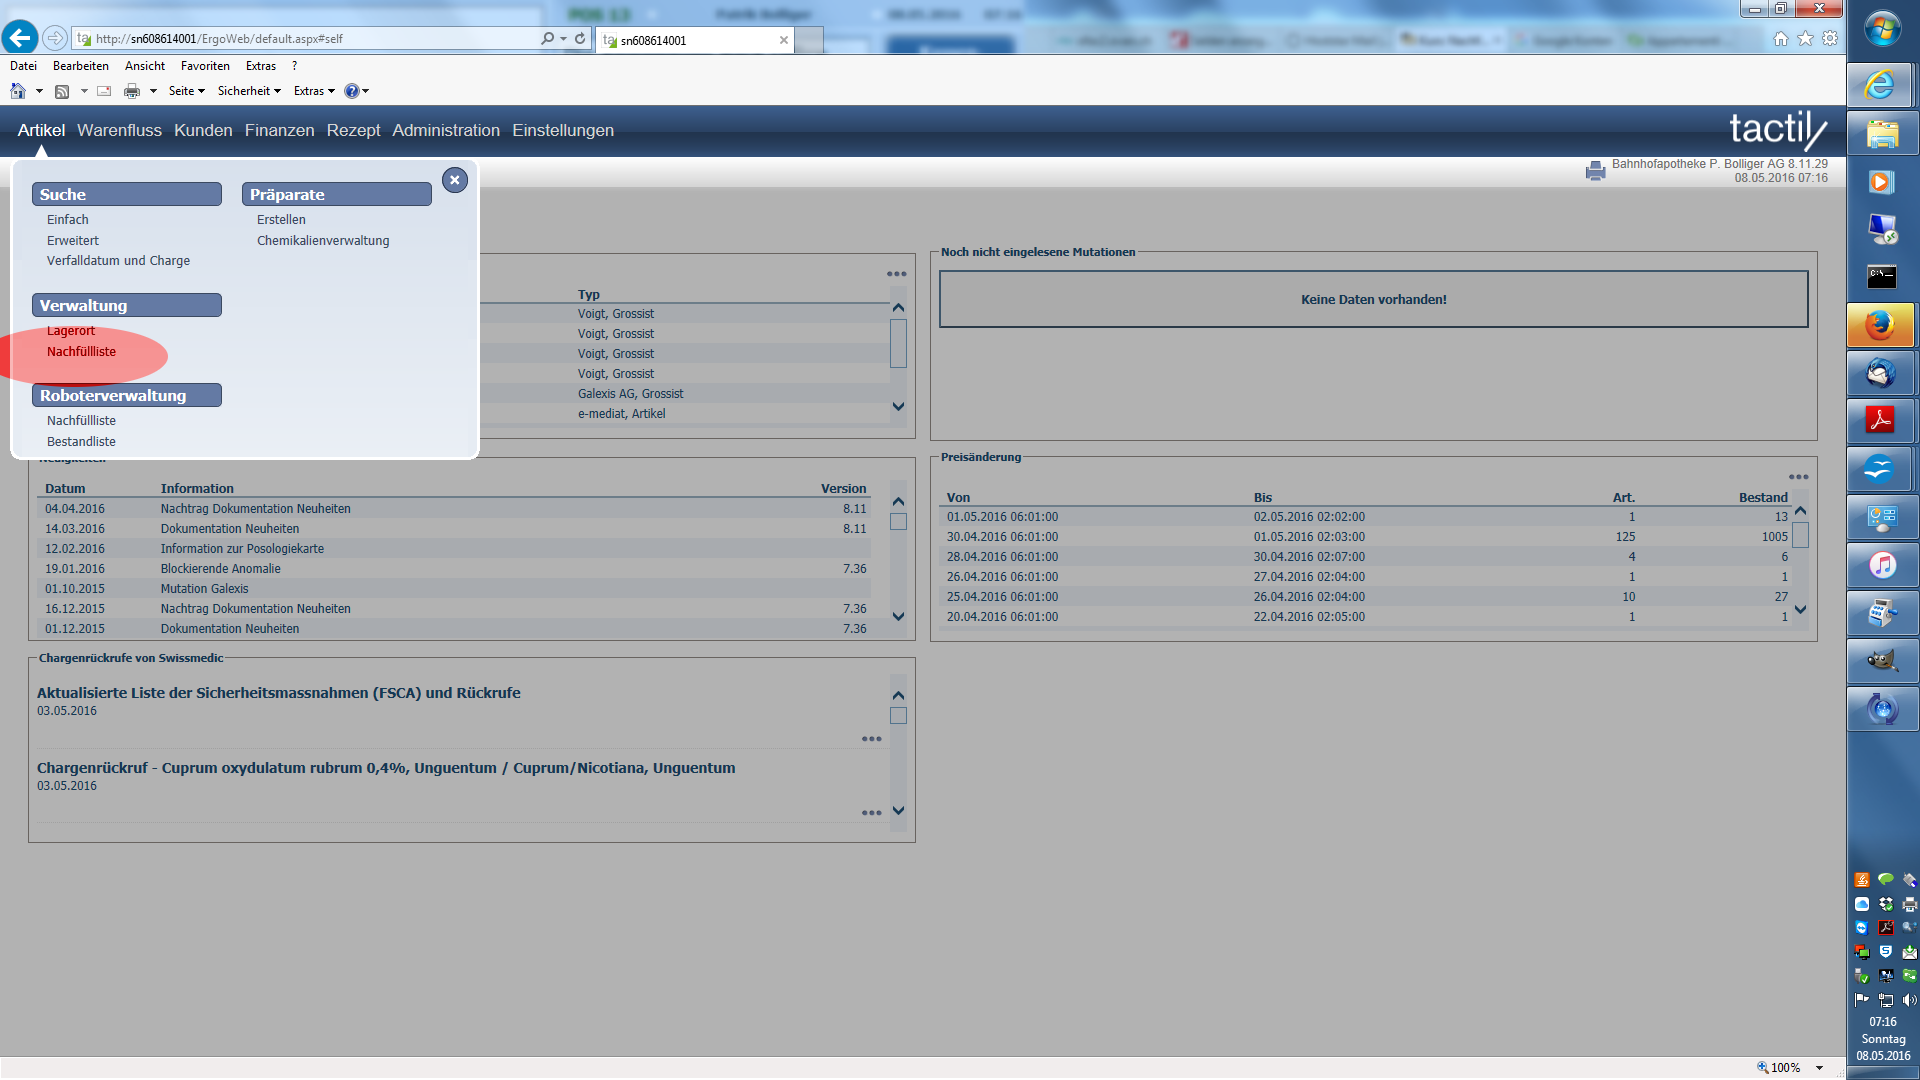Click the printer icon beside pharmacy name
Viewport: 1920px width, 1080px height.
[1595, 171]
